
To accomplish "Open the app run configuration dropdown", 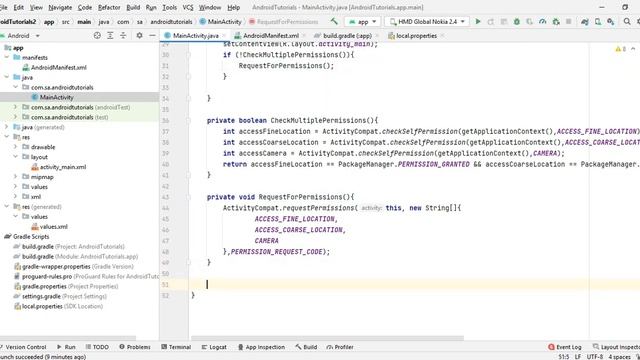I will point(362,22).
